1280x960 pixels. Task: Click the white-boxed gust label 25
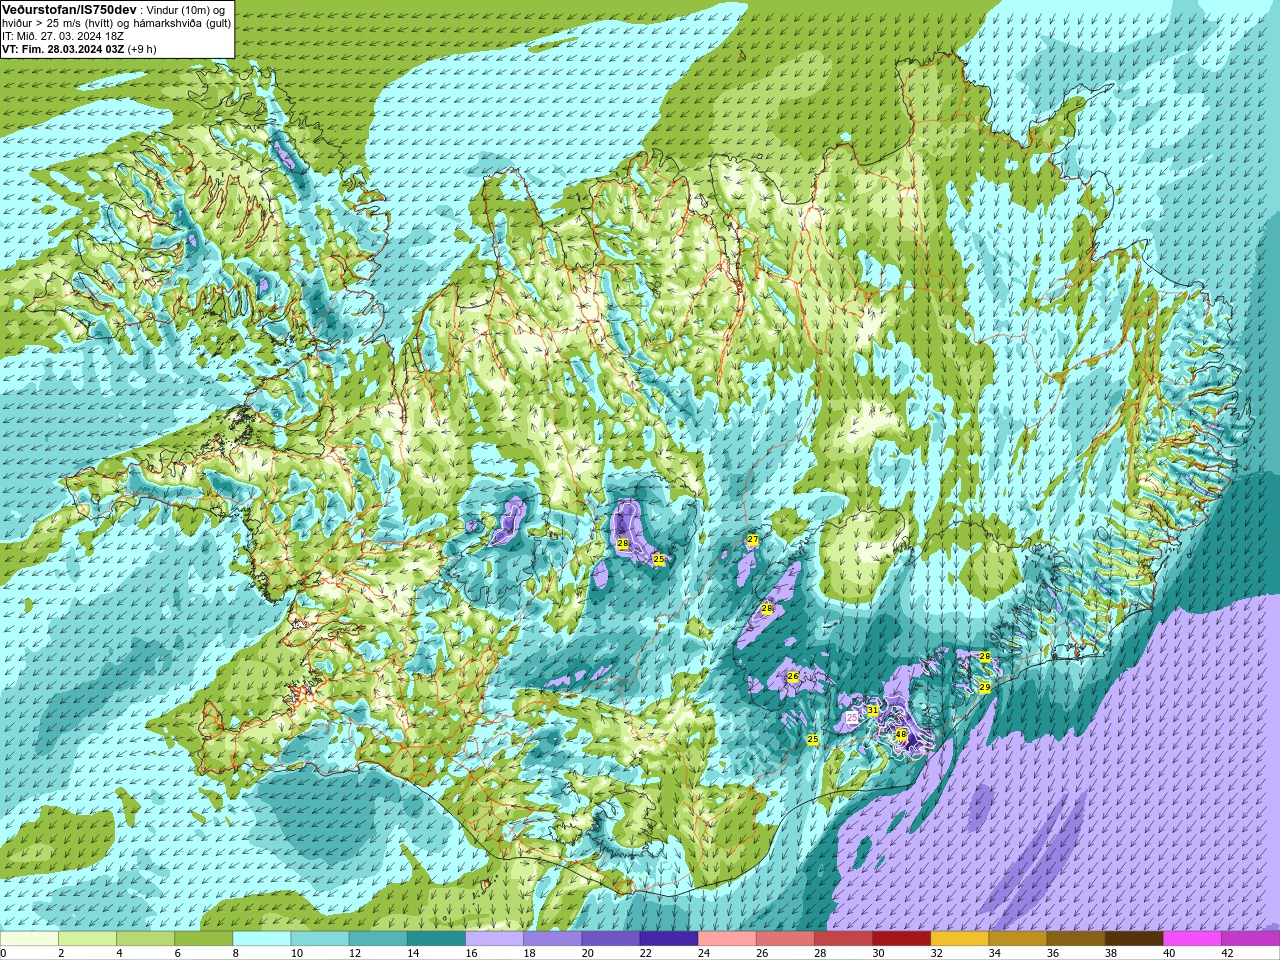pyautogui.click(x=852, y=718)
